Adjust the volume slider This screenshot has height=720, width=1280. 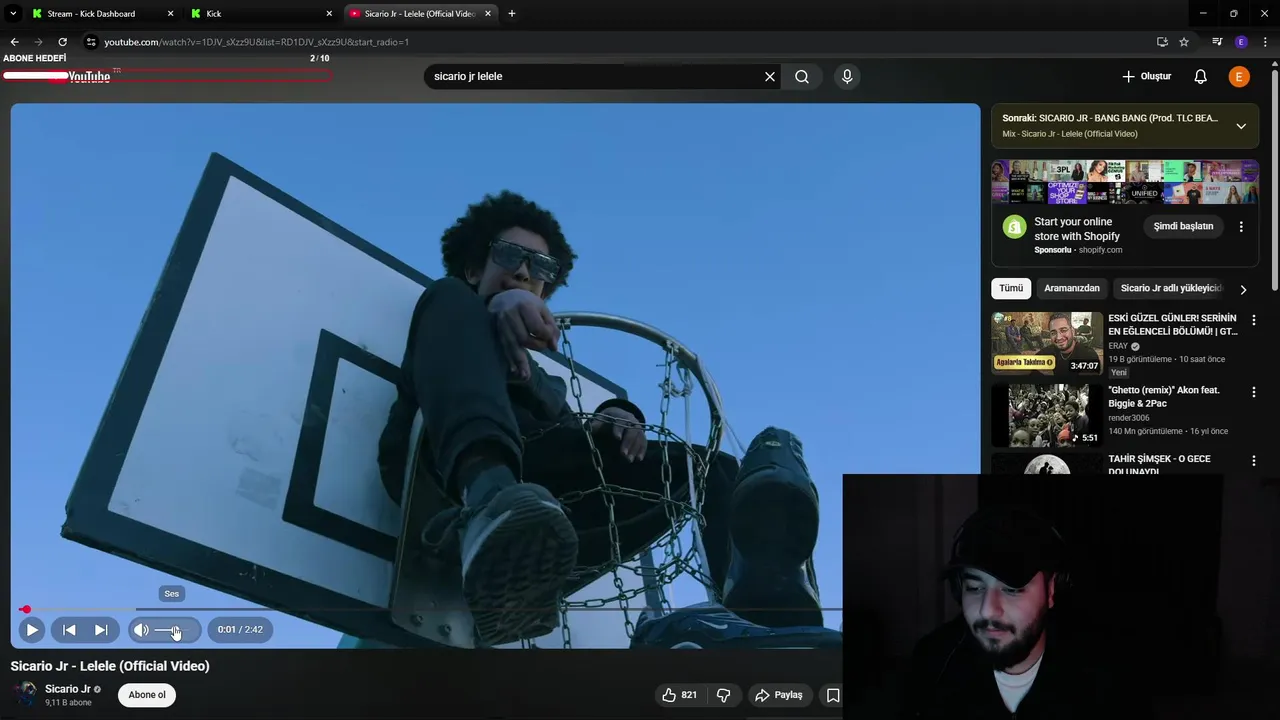pos(172,630)
